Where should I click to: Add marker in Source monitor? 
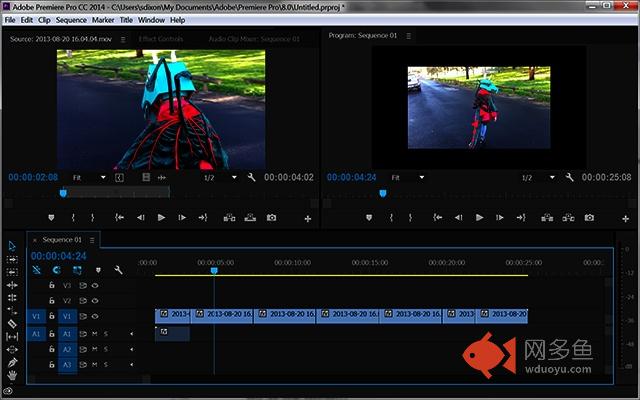(51, 218)
